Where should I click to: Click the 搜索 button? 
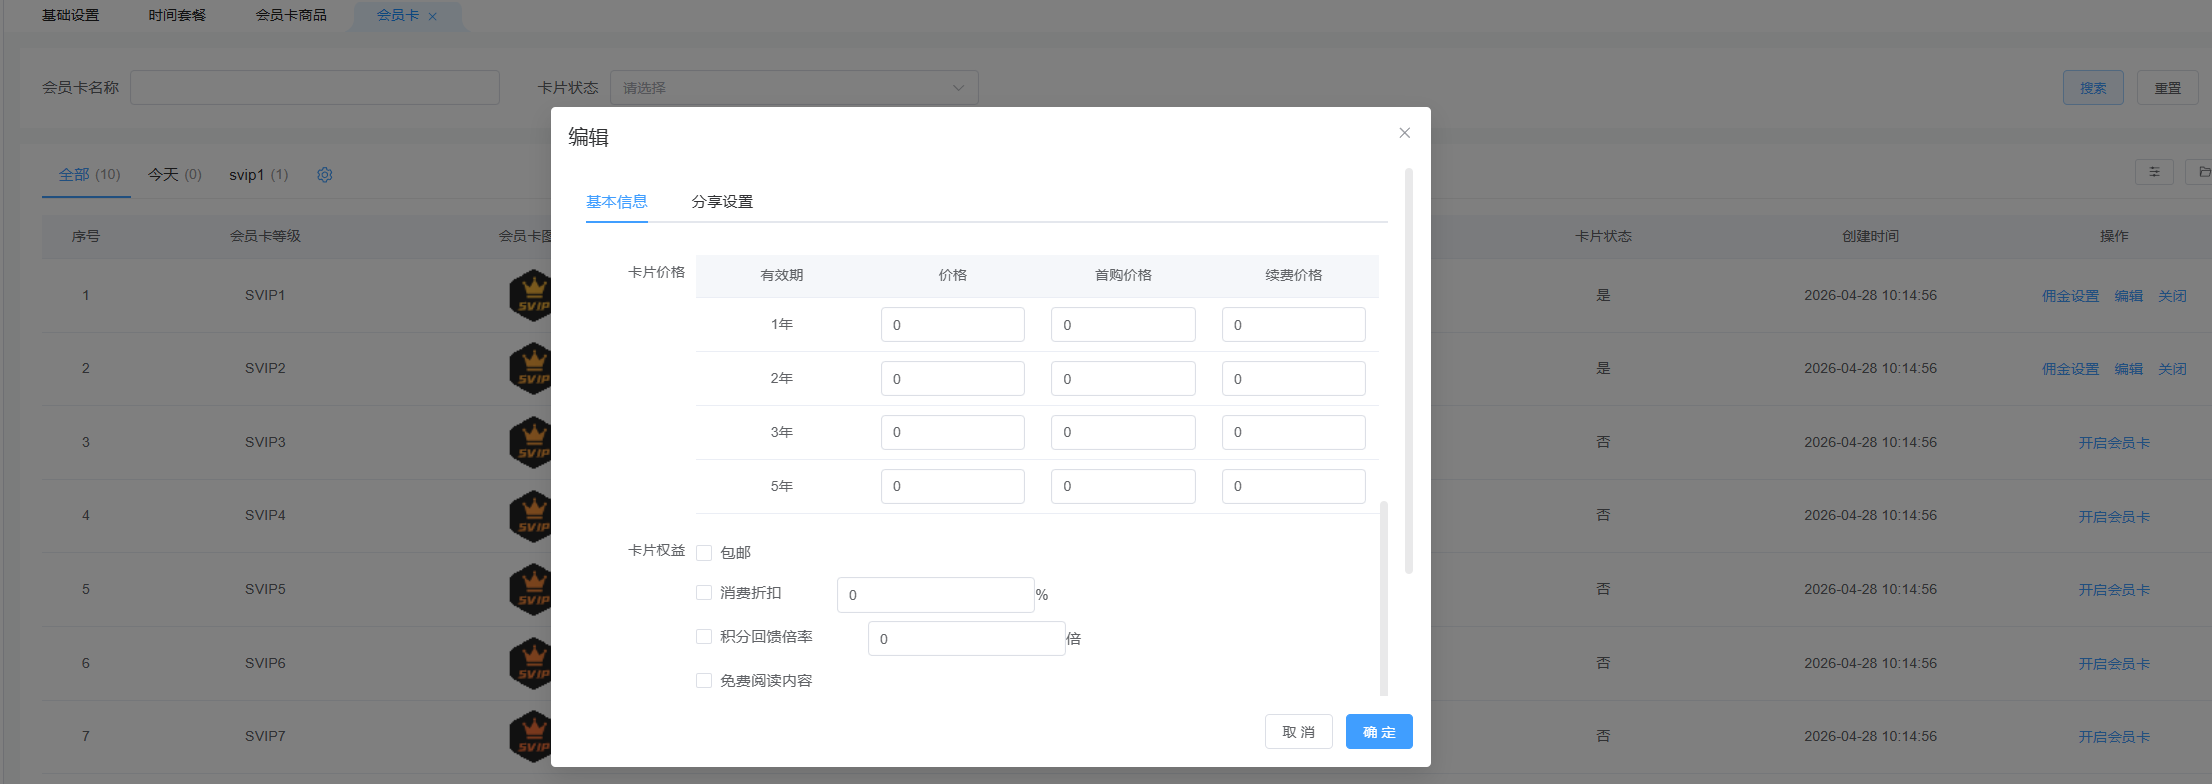click(x=2093, y=88)
